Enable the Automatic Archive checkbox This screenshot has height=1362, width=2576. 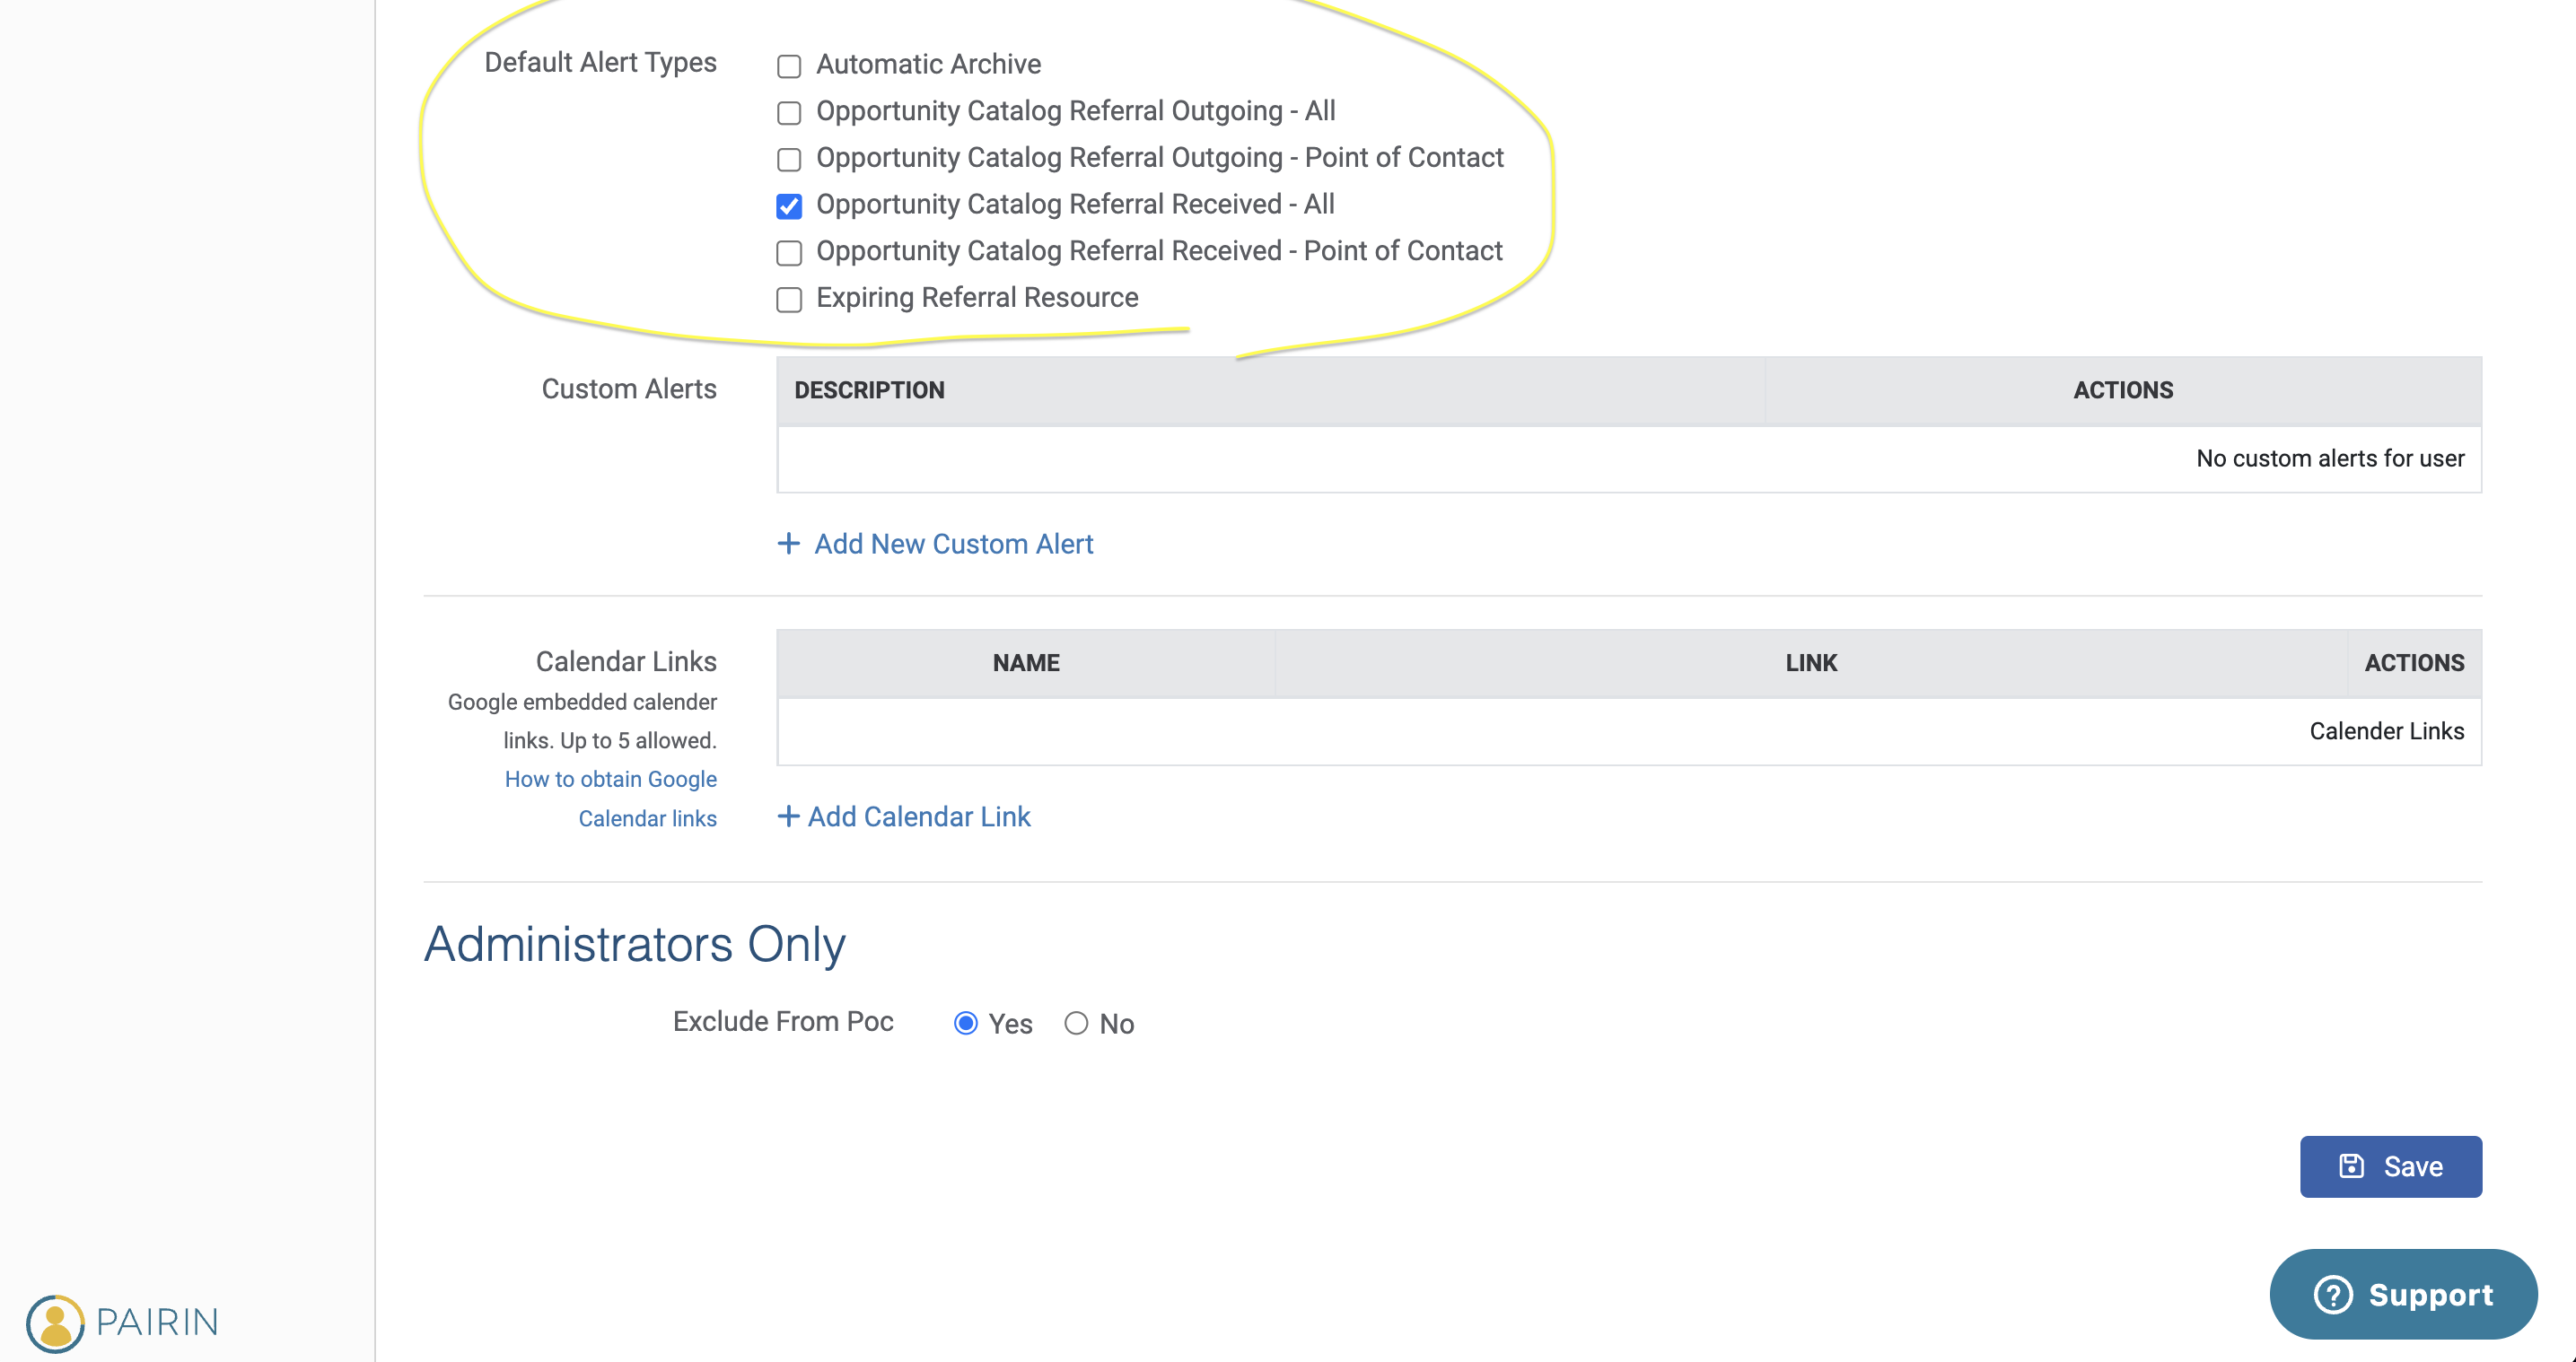click(x=789, y=66)
